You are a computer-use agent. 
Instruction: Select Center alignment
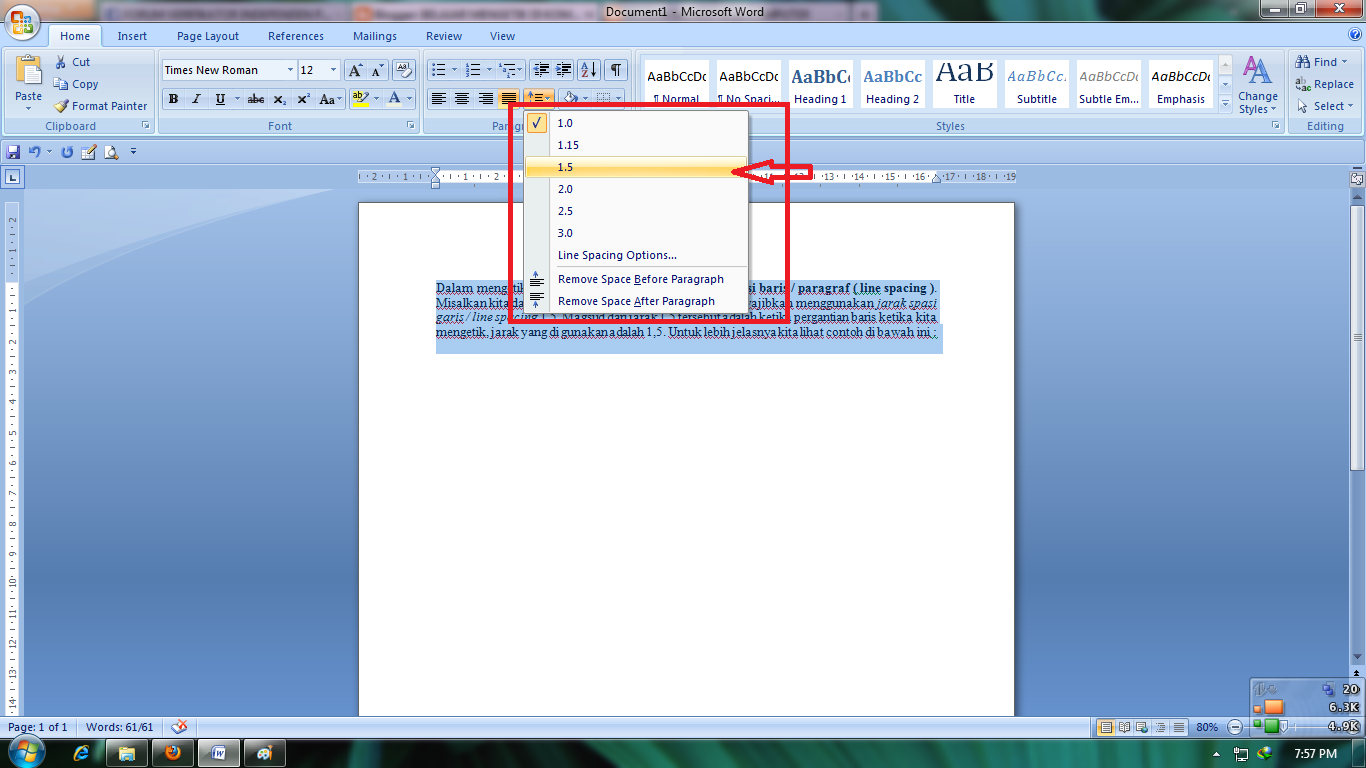(x=462, y=98)
